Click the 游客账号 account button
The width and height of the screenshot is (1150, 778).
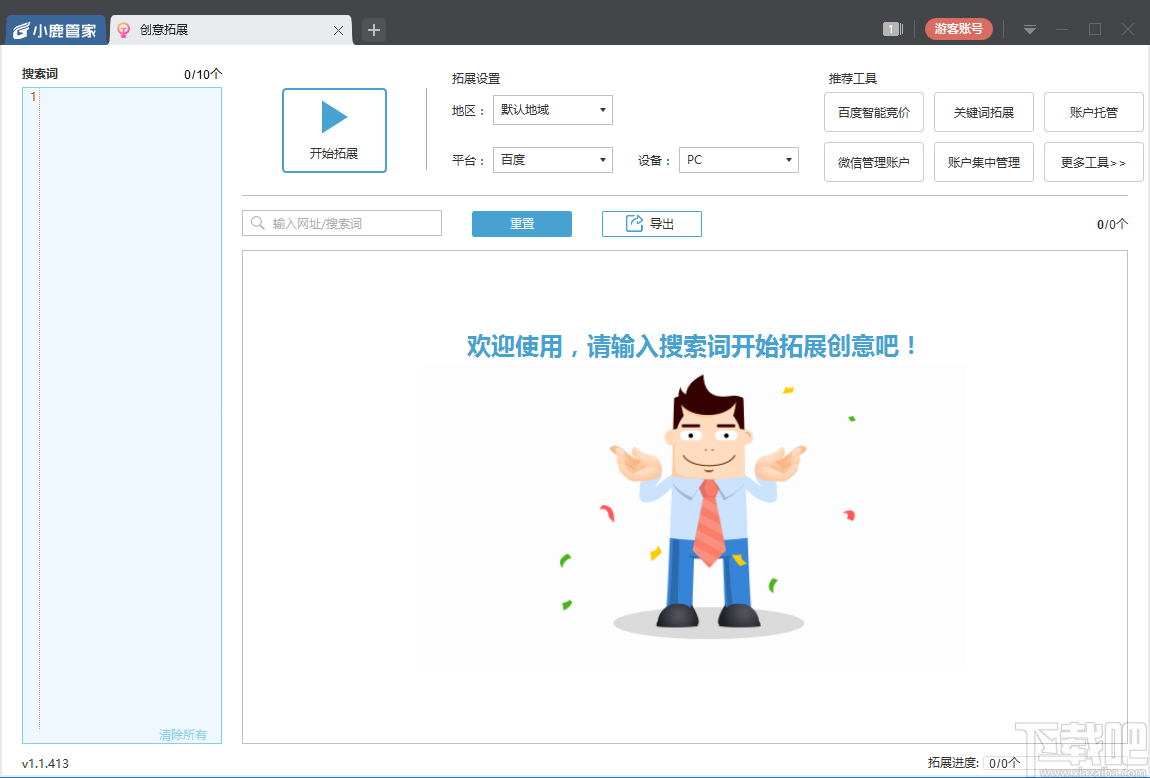click(x=957, y=29)
